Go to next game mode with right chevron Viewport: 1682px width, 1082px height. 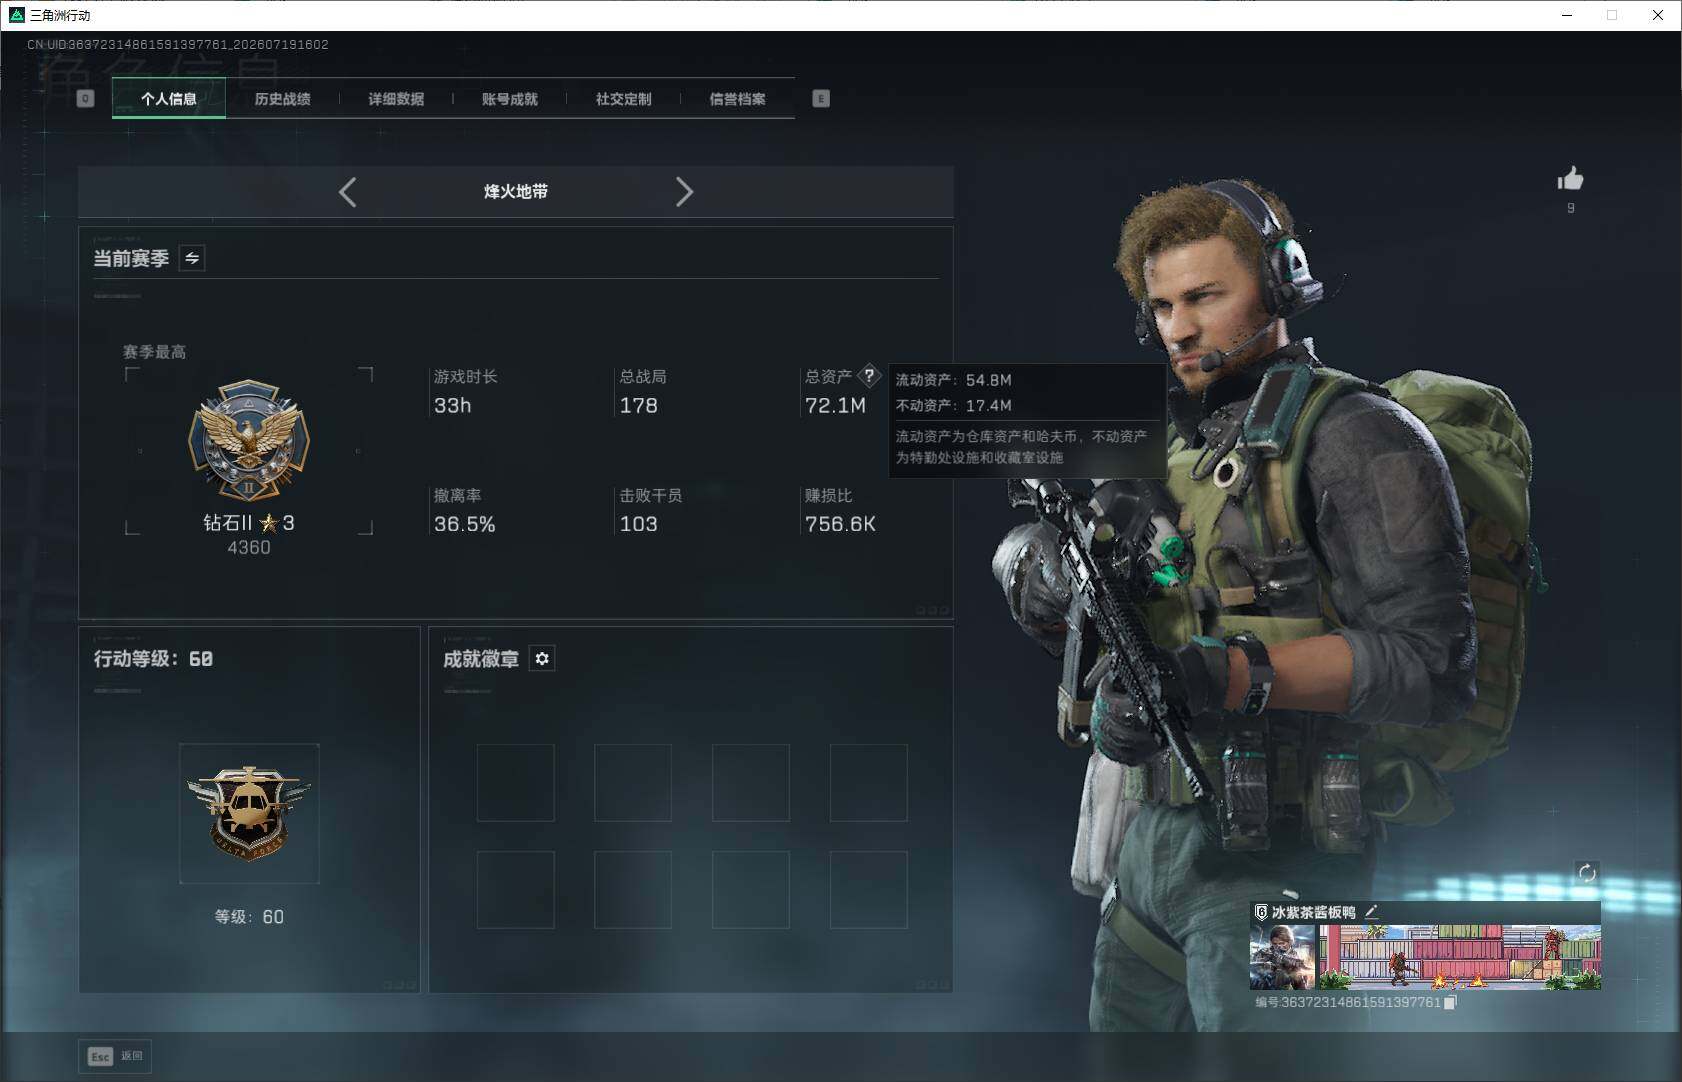click(x=684, y=192)
